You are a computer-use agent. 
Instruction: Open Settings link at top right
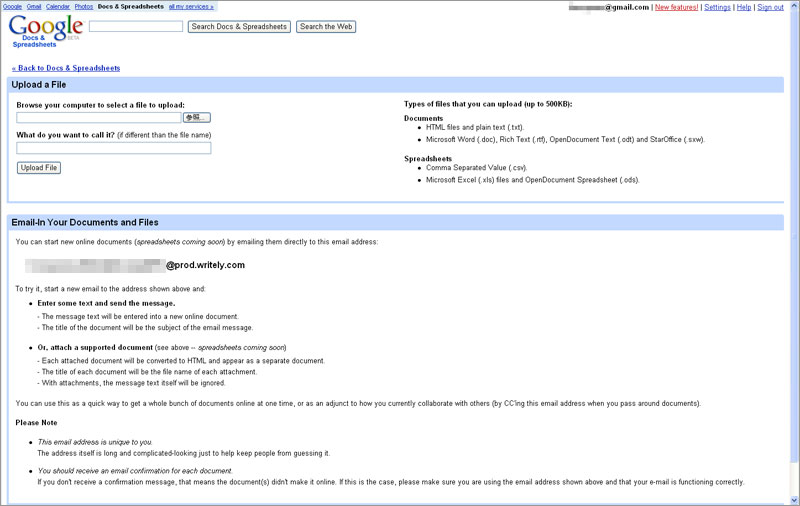coord(717,7)
